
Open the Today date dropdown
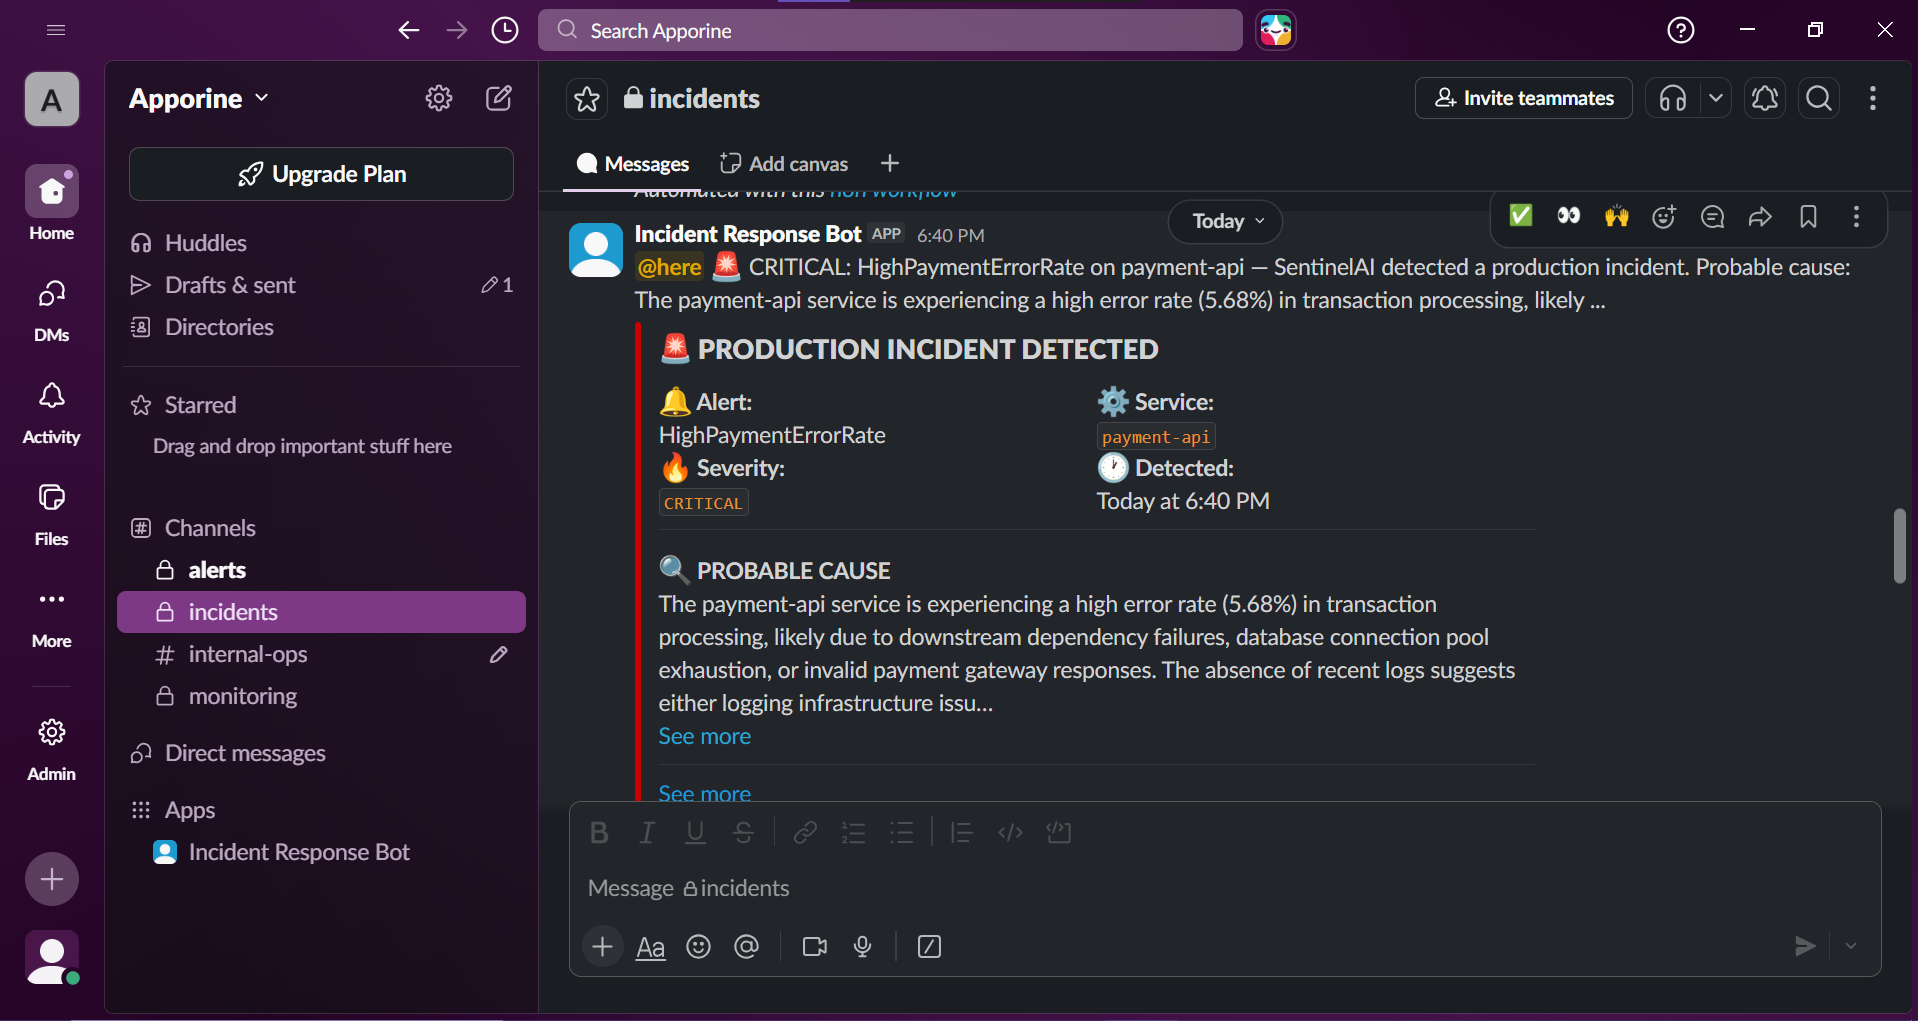click(1224, 221)
